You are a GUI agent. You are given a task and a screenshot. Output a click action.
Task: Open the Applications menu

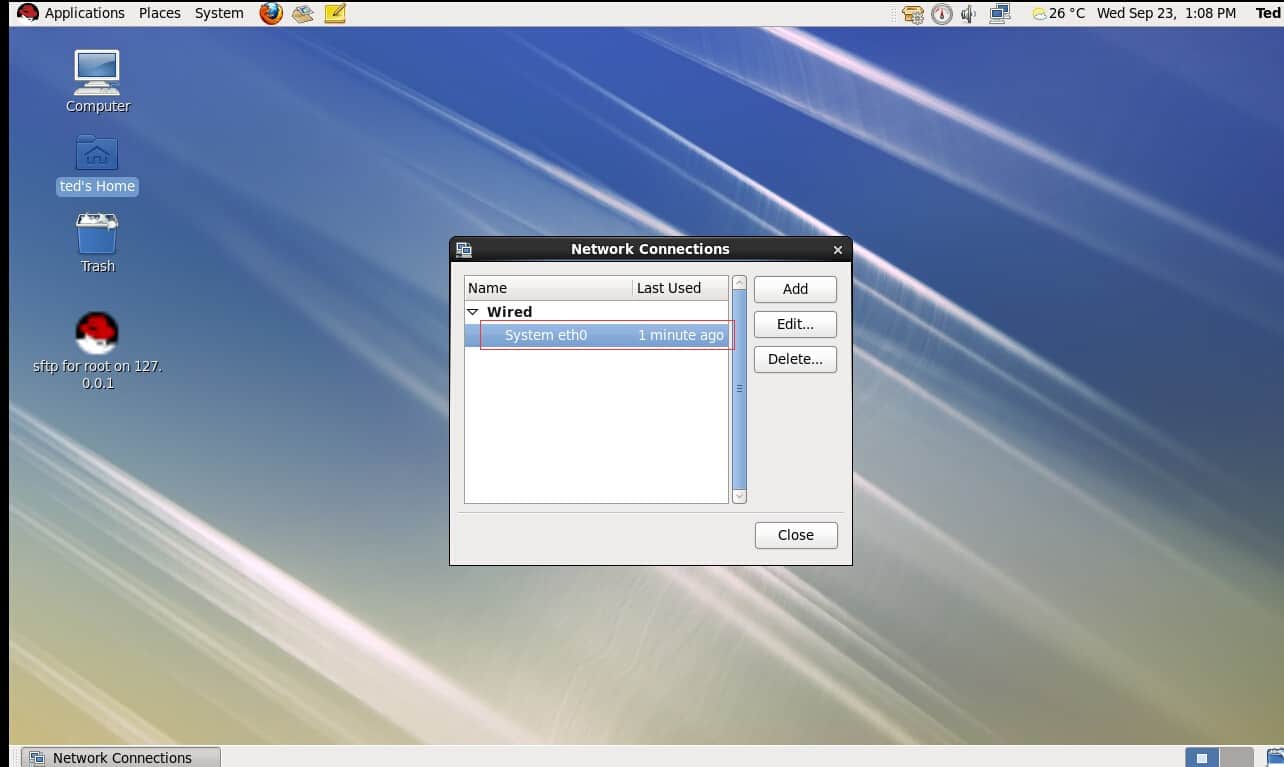tap(84, 13)
